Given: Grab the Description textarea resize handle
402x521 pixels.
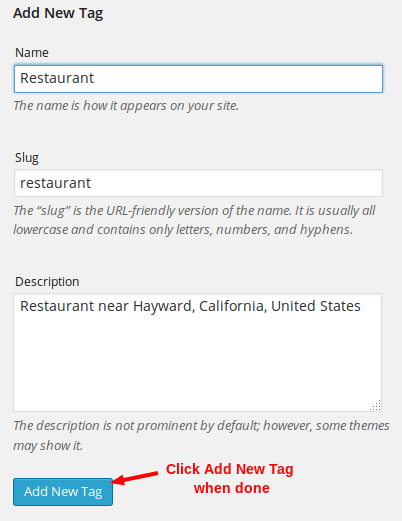Looking at the screenshot, I should [376, 406].
